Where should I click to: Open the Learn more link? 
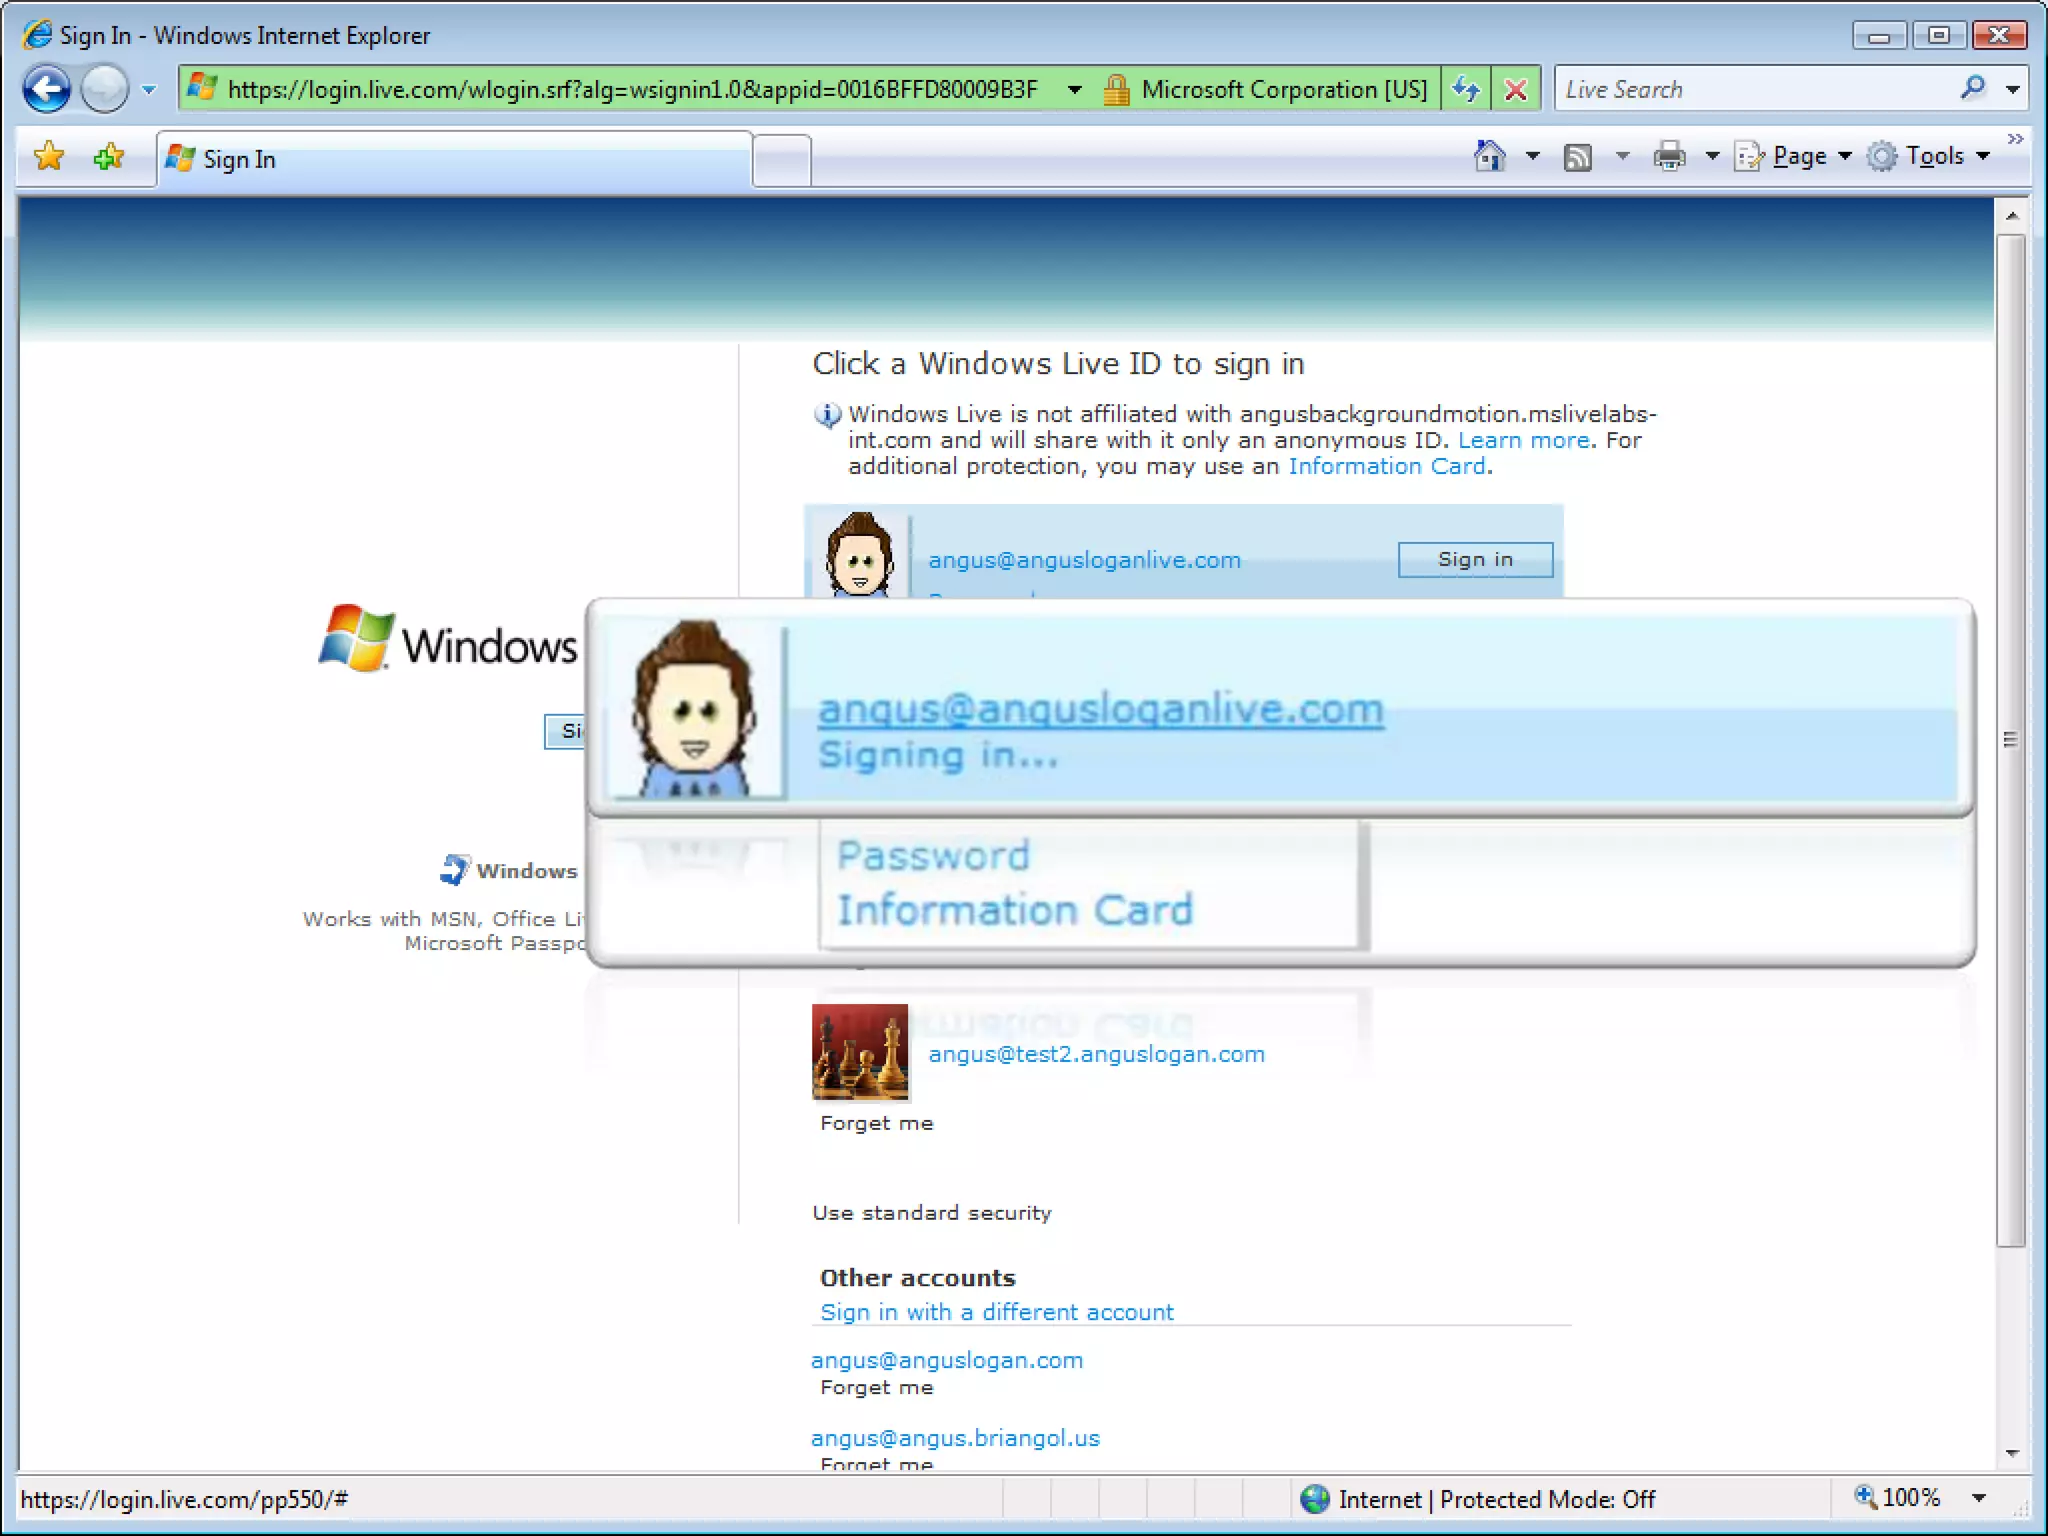click(x=1523, y=440)
